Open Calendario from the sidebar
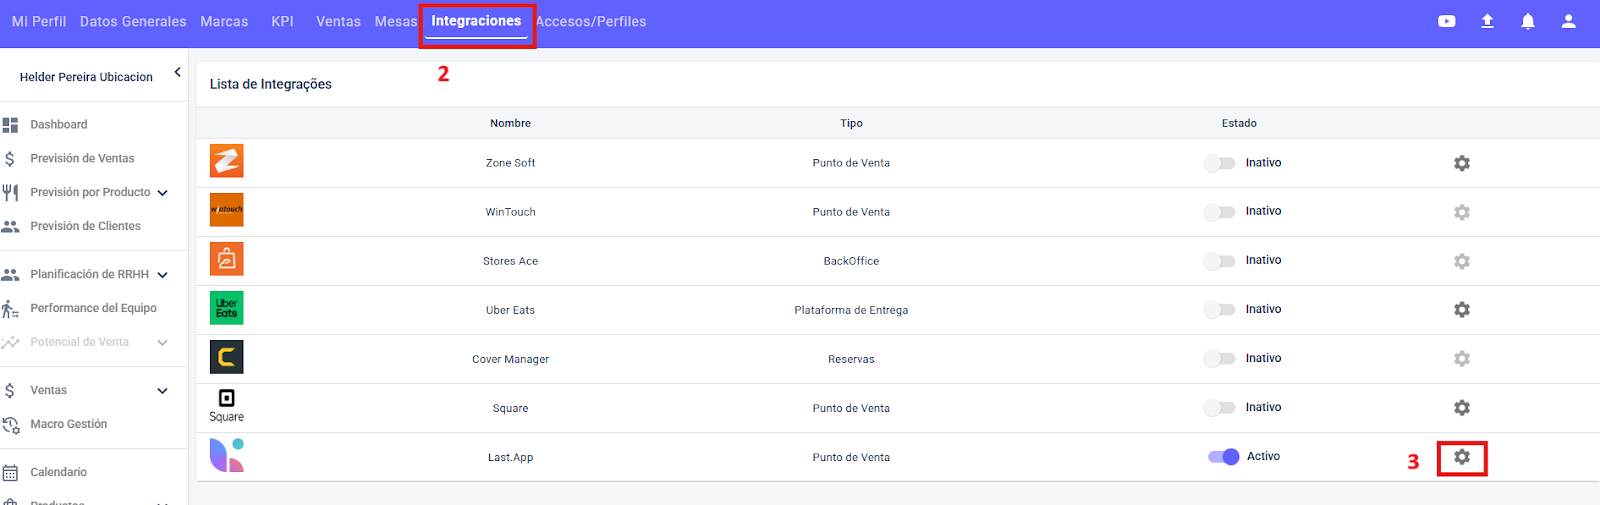Viewport: 1600px width, 505px height. tap(58, 472)
